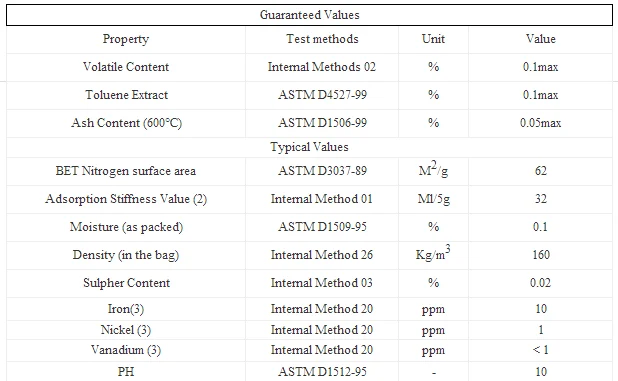Viewport: 618px width, 381px height.
Task: Click BET Nitrogen surface area cell
Action: tap(126, 171)
